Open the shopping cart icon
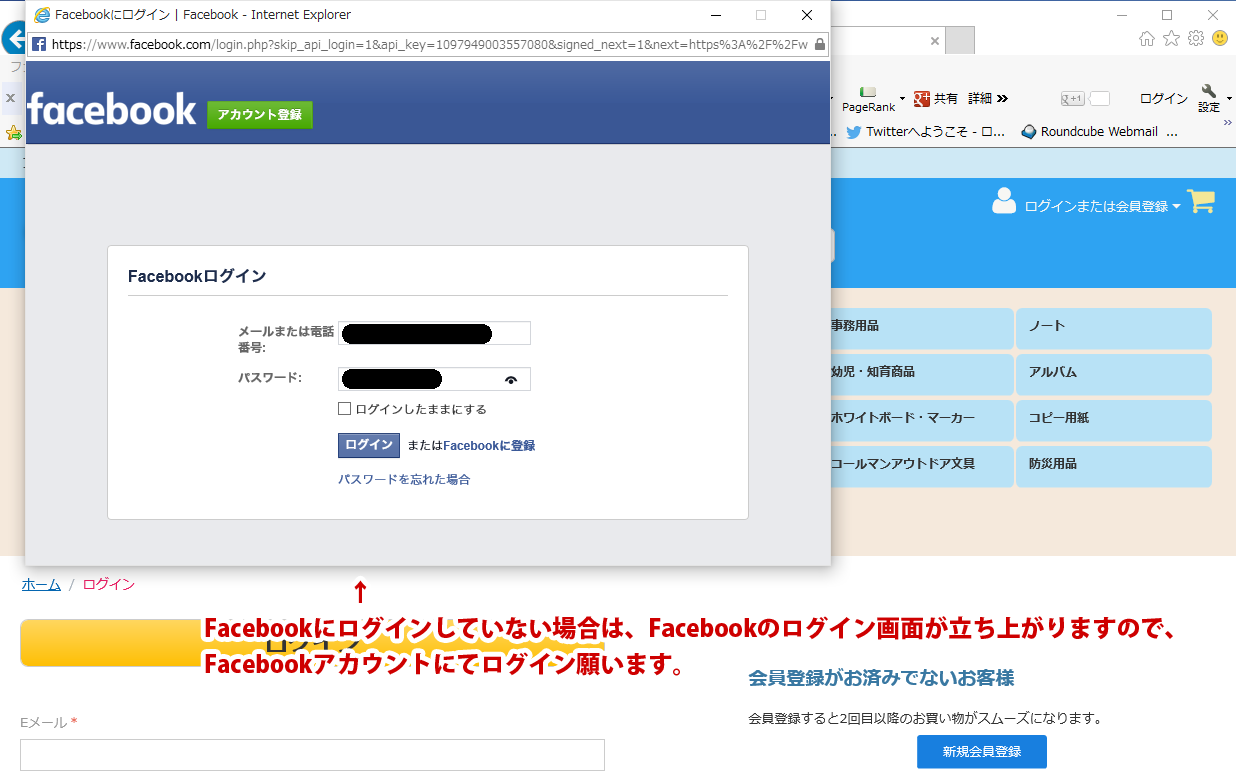This screenshot has height=781, width=1236. coord(1201,202)
